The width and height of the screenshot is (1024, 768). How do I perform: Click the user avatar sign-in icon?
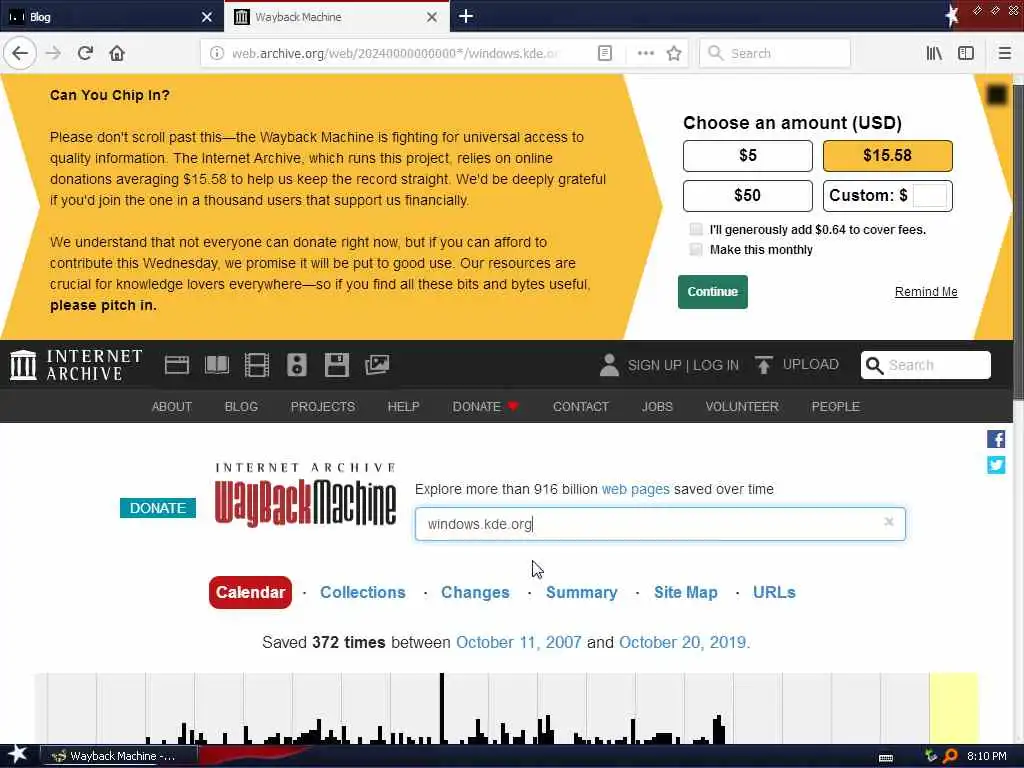click(x=609, y=365)
